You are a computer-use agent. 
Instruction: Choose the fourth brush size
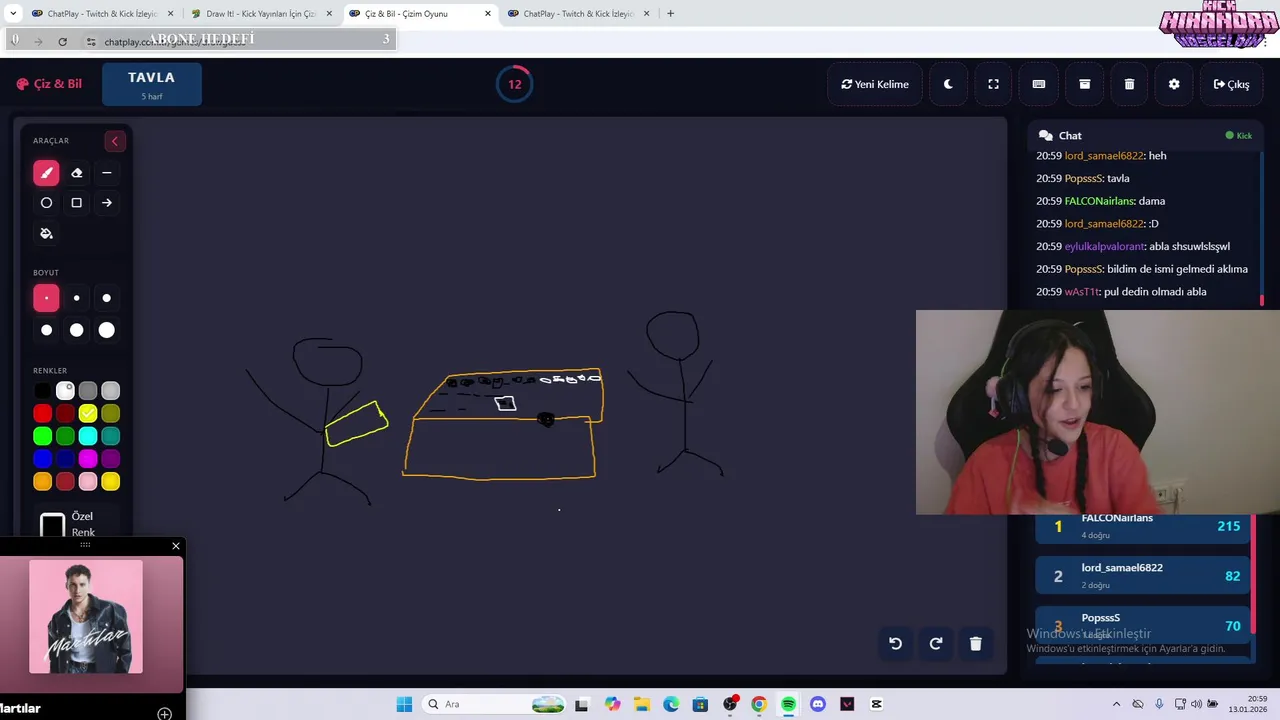point(46,330)
